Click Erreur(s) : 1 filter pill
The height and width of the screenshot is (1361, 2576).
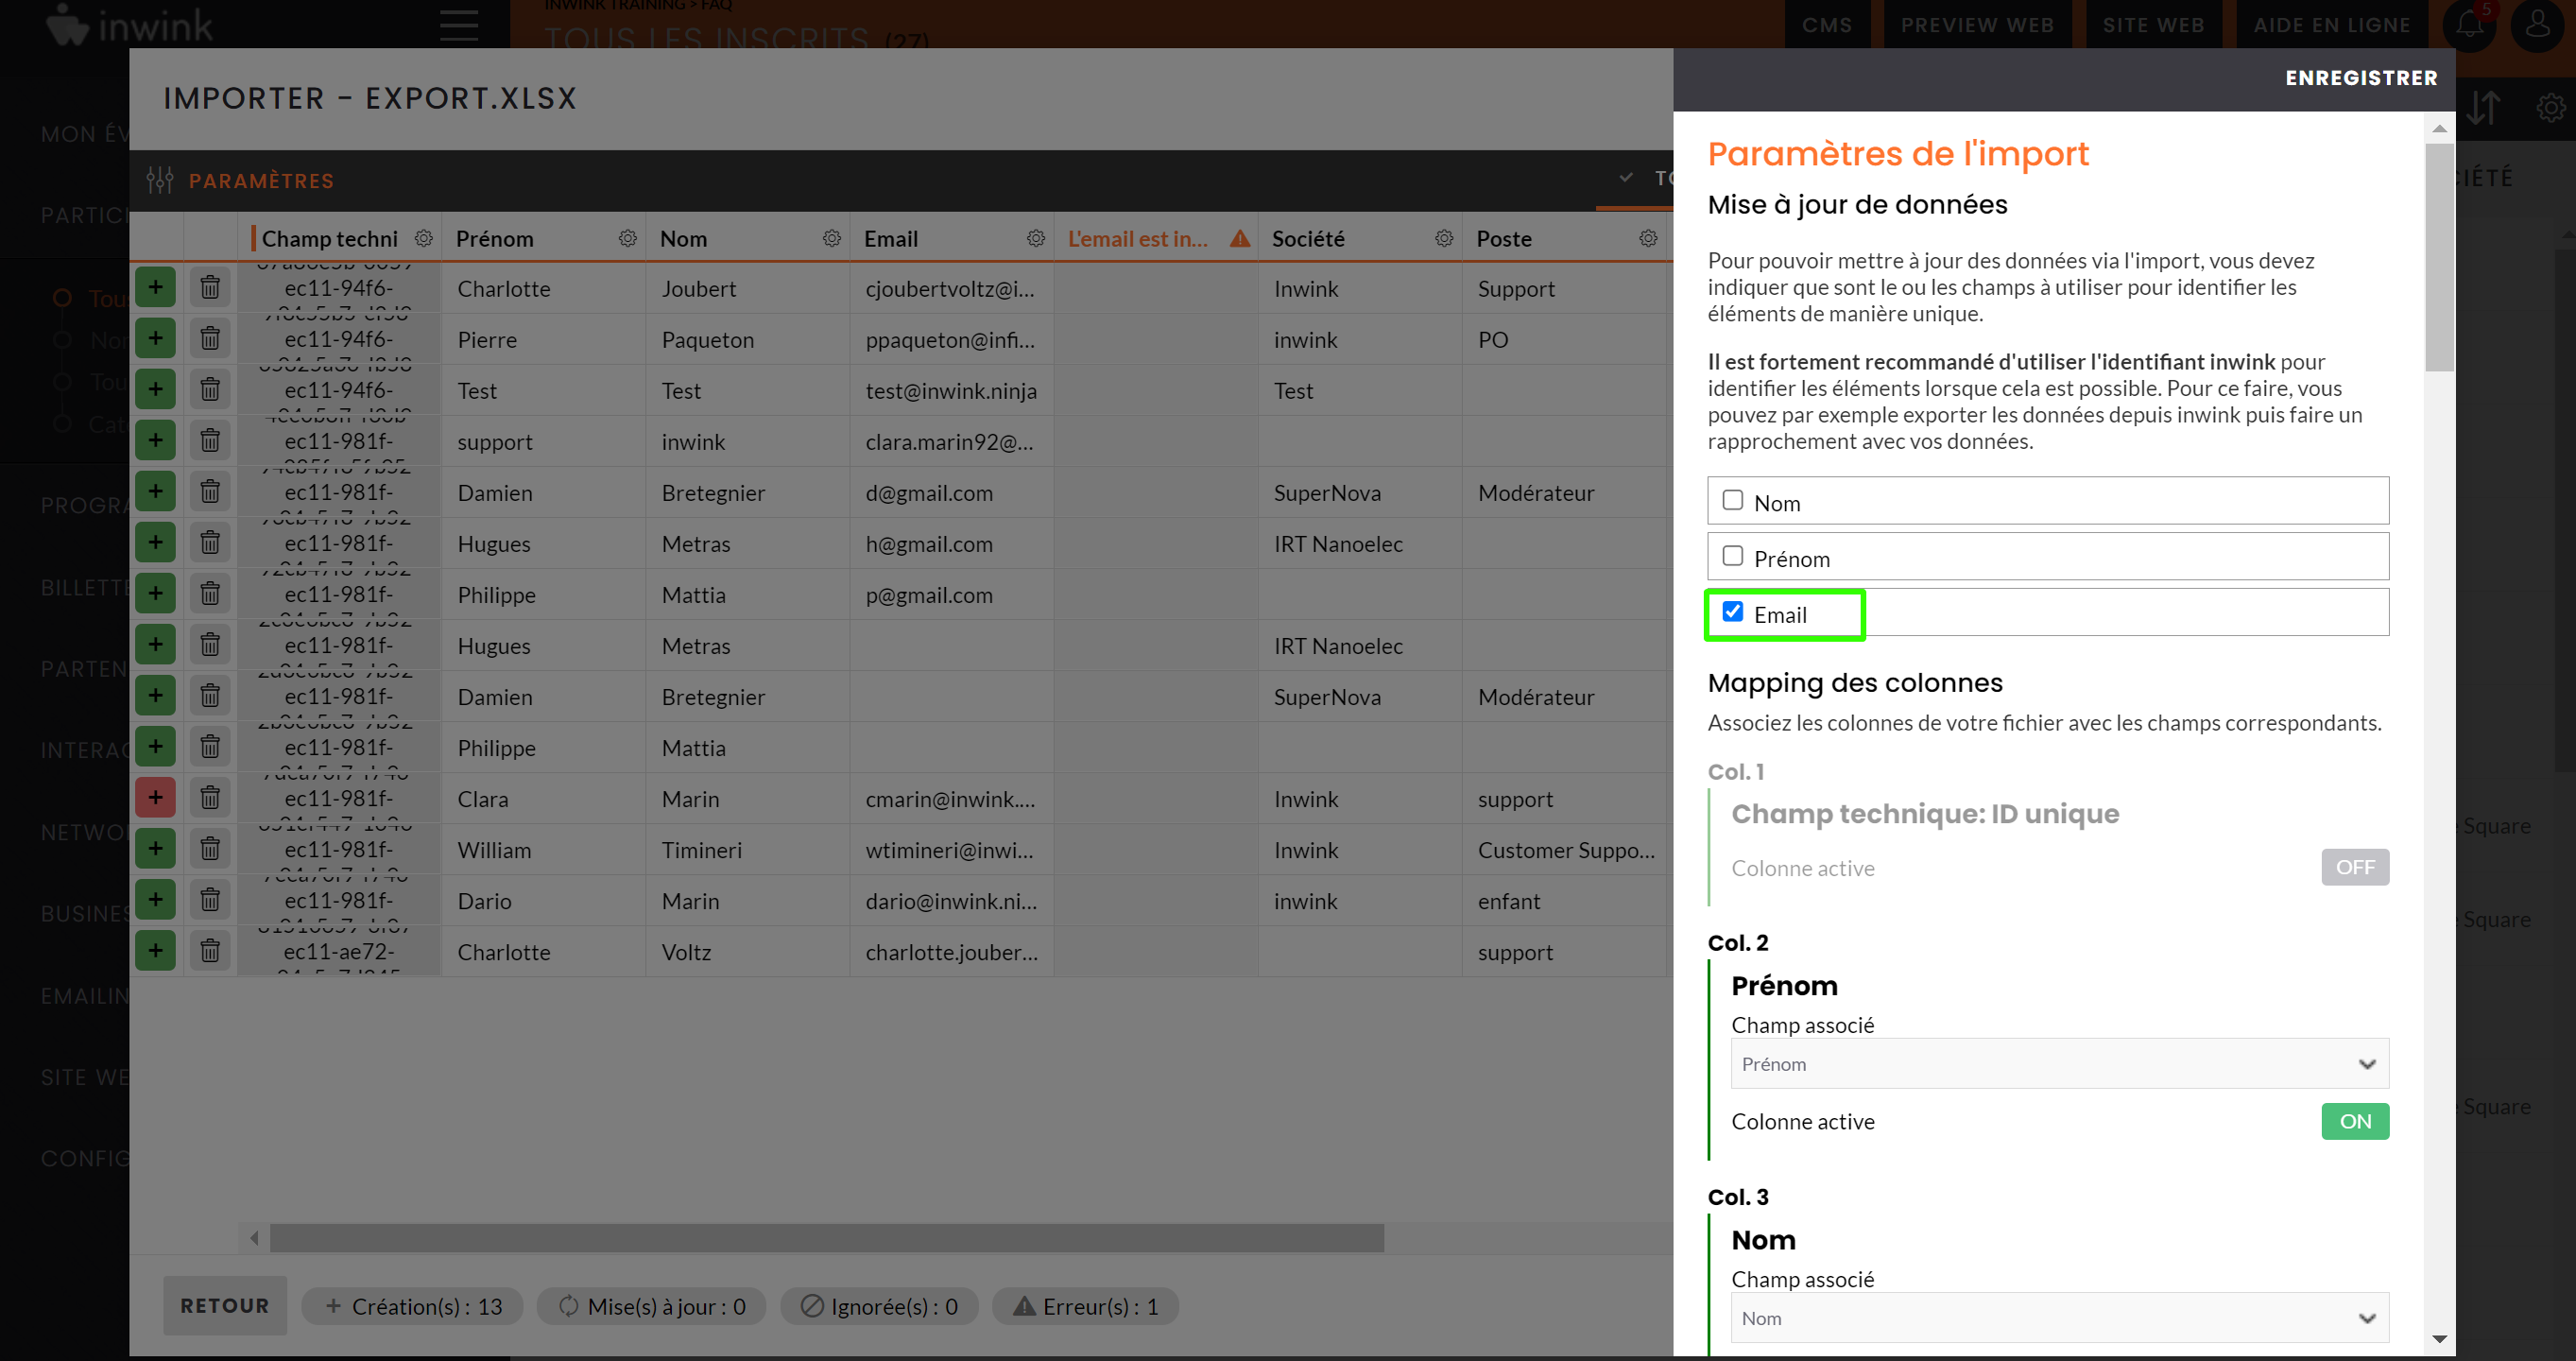[x=1085, y=1306]
